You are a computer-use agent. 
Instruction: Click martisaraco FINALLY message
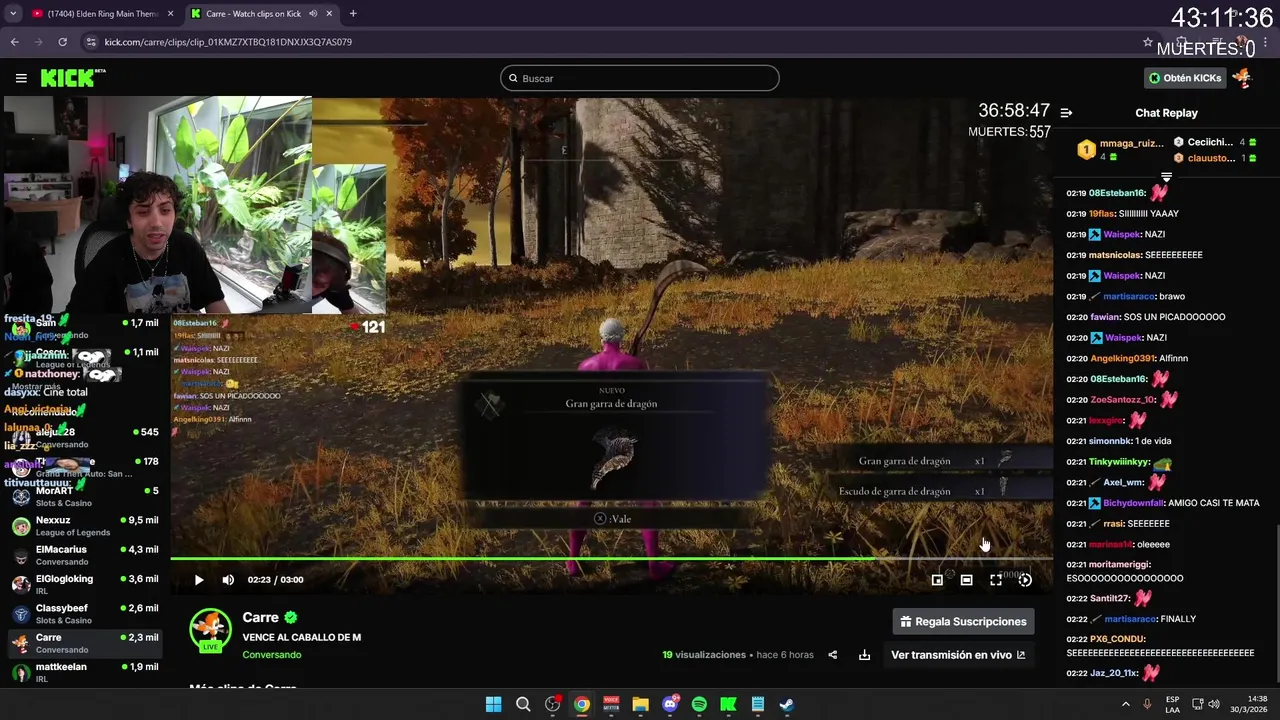click(x=1131, y=619)
